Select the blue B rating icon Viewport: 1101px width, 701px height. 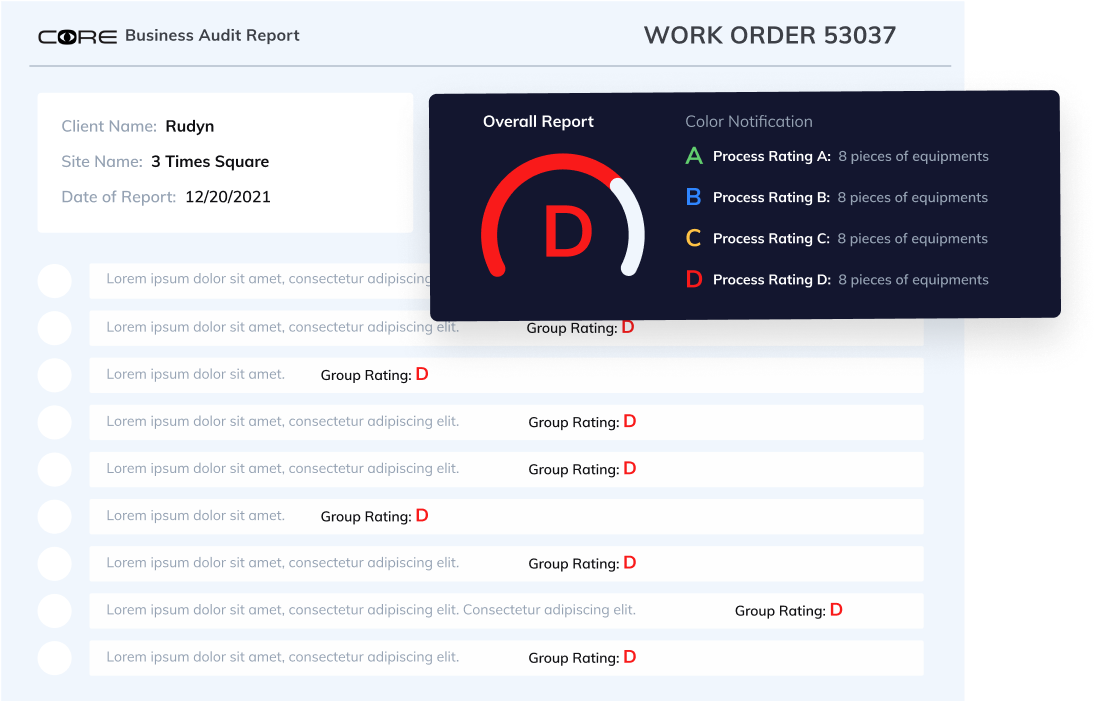[694, 197]
